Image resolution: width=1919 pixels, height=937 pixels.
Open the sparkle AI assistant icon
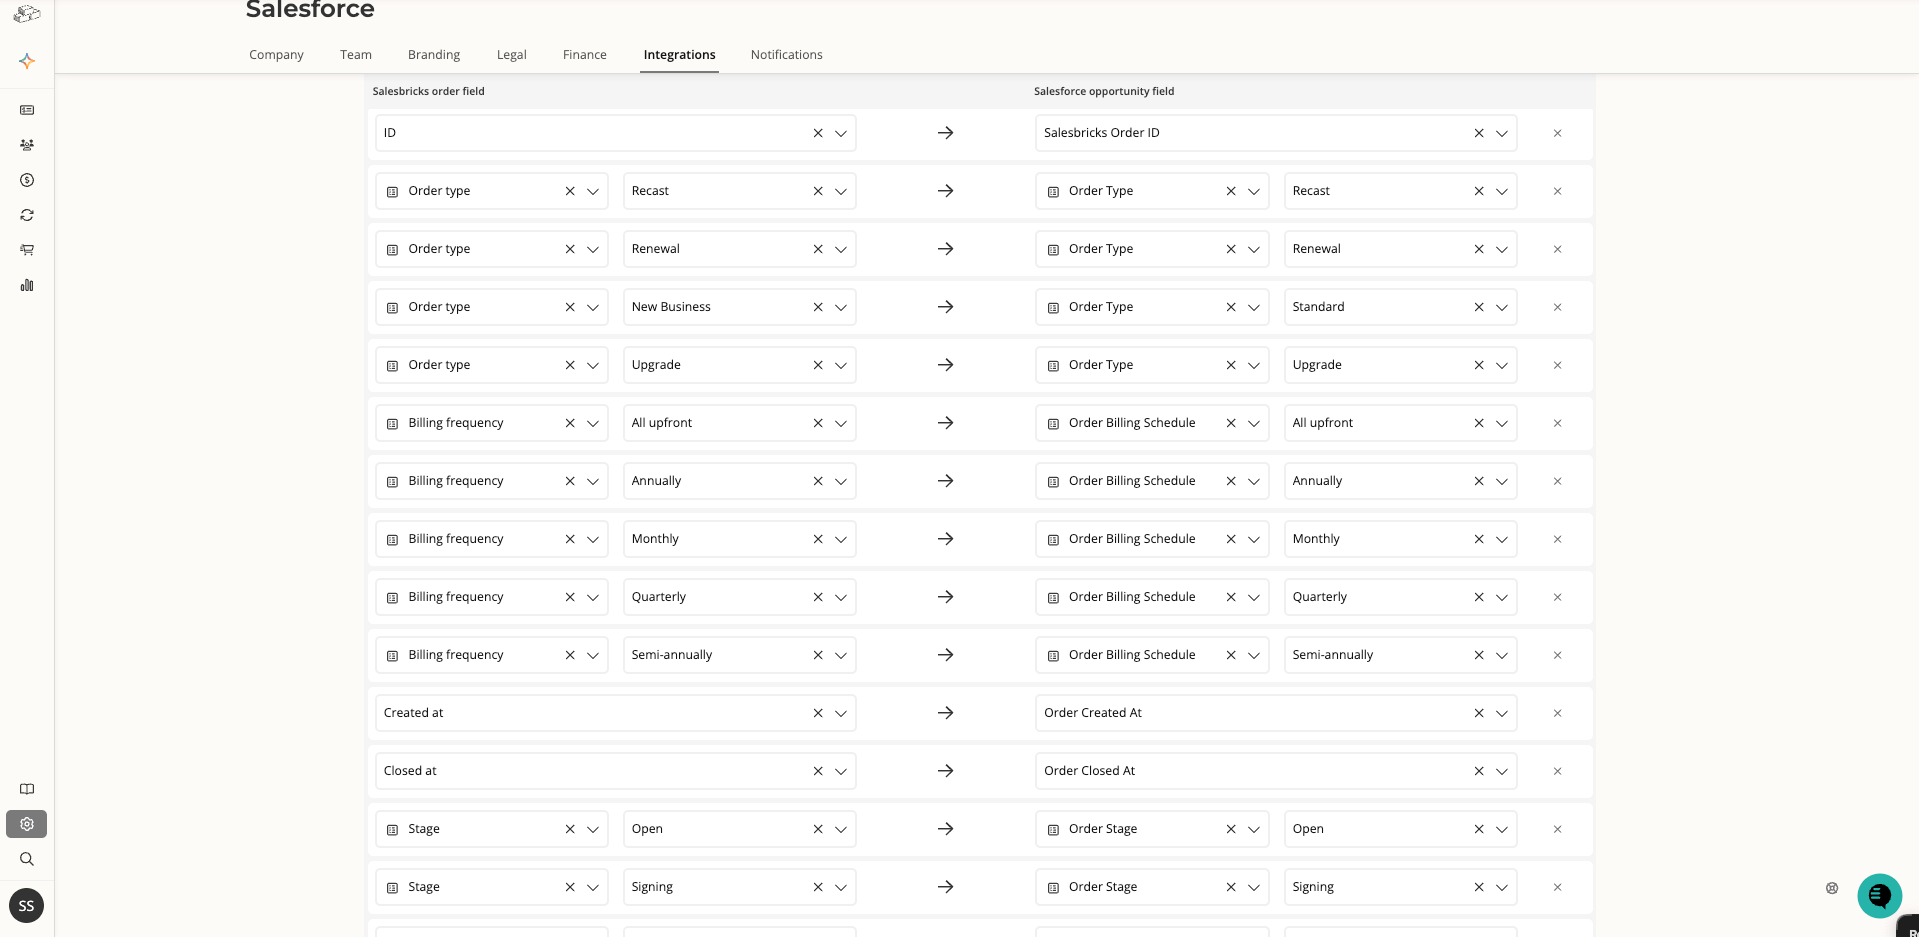(x=27, y=61)
